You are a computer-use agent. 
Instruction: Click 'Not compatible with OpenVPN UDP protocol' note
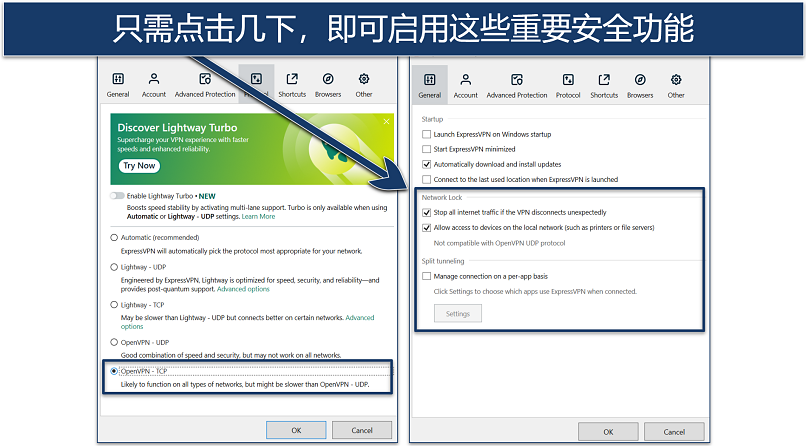[x=499, y=243]
